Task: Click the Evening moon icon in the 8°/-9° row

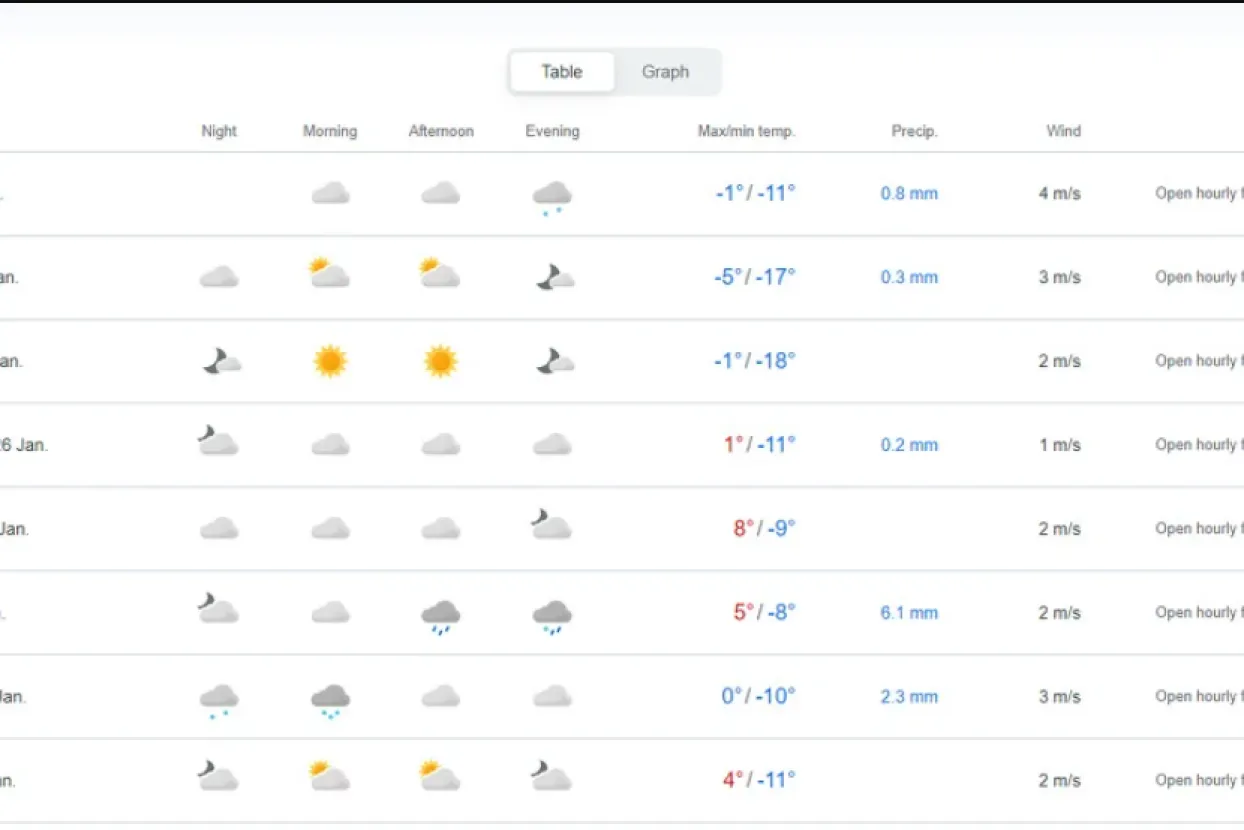Action: pos(551,525)
